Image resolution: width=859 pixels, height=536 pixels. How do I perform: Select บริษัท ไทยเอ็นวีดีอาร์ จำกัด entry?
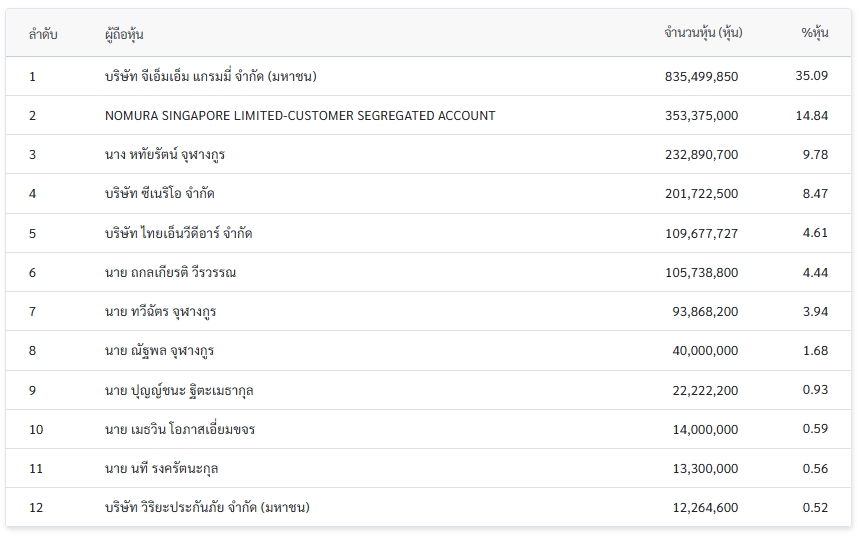point(178,233)
